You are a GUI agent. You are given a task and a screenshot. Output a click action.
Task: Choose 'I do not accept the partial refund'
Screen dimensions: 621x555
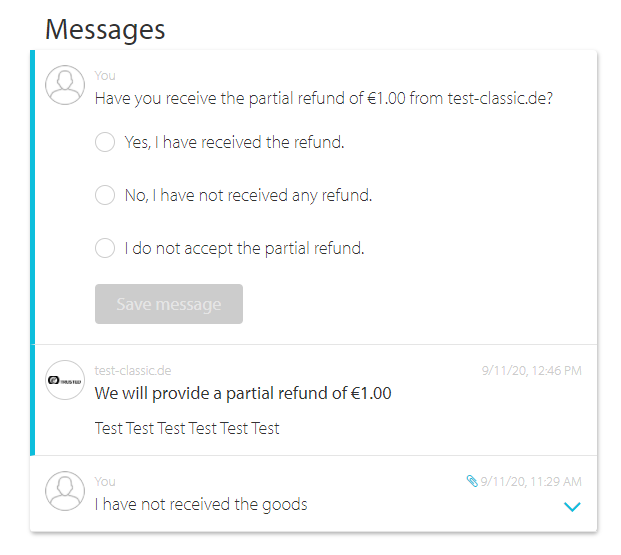[105, 248]
